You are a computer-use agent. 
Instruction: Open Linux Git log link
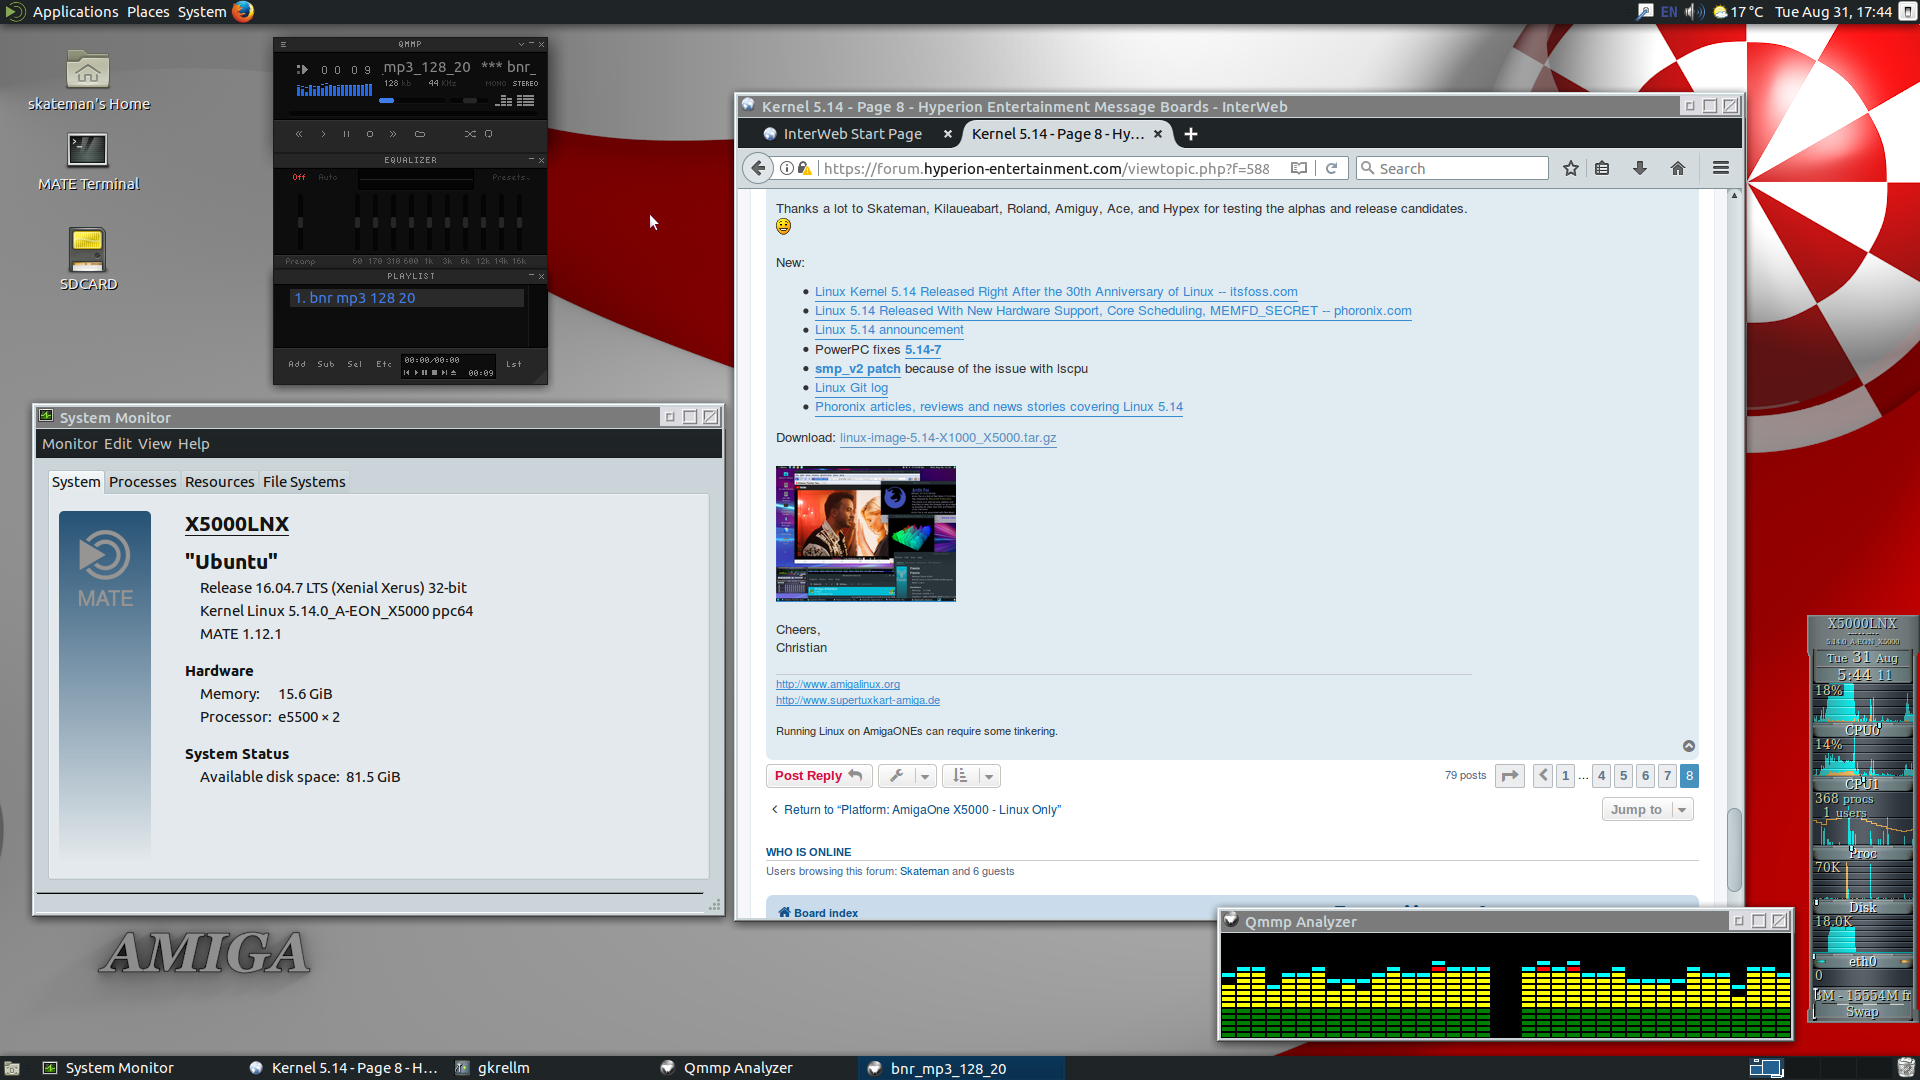tap(851, 388)
